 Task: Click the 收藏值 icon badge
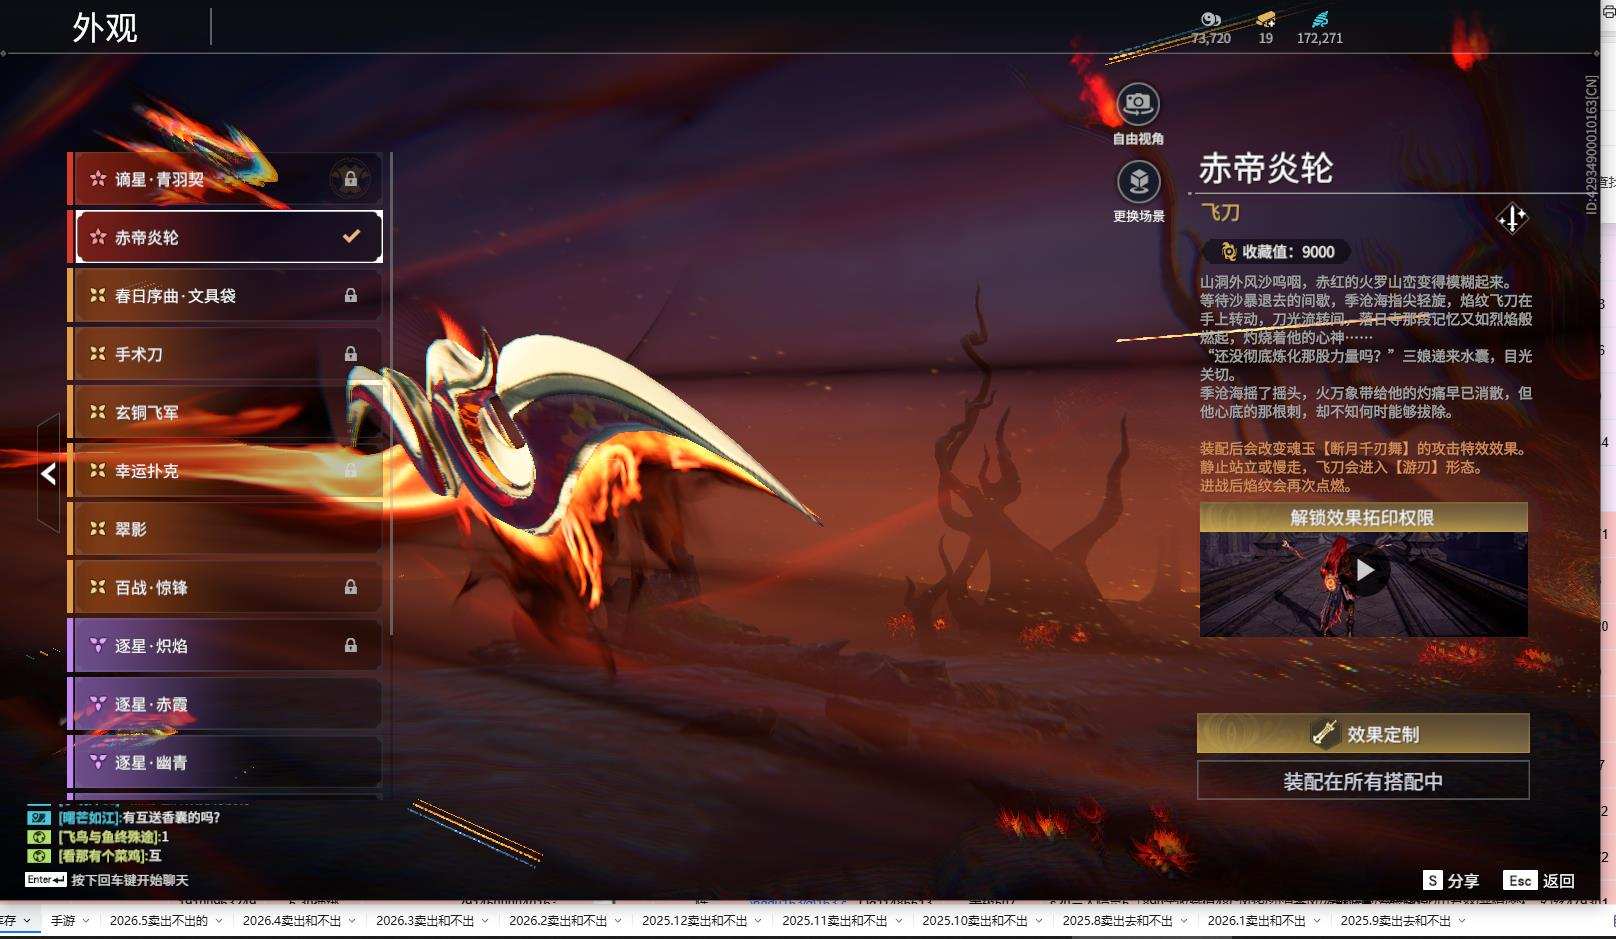(x=1228, y=252)
